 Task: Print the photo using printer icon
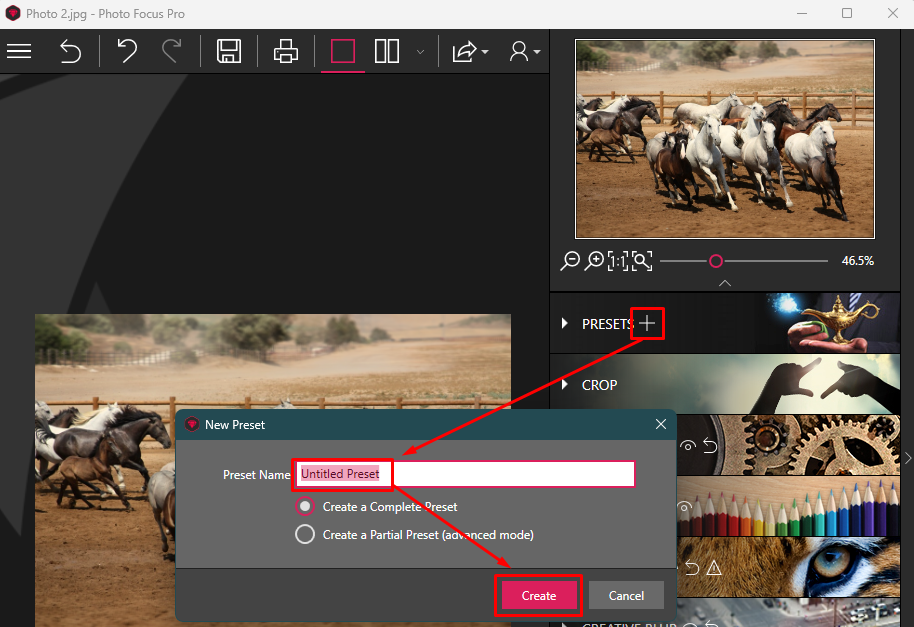286,51
